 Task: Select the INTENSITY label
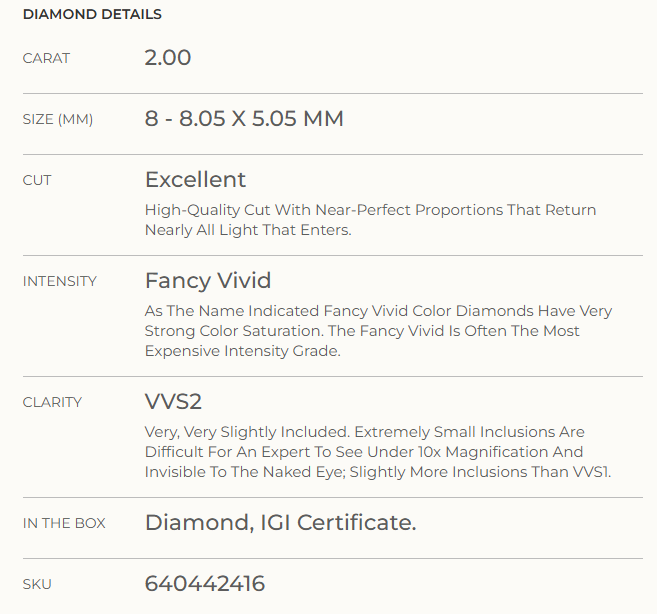(x=59, y=281)
